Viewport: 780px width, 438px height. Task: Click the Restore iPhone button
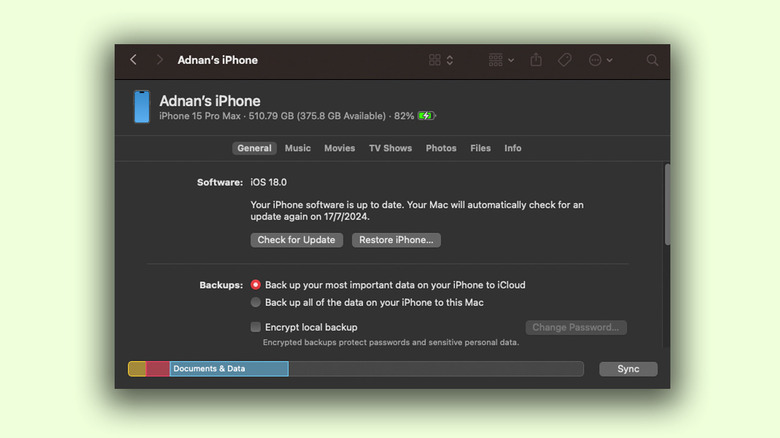[x=396, y=240]
